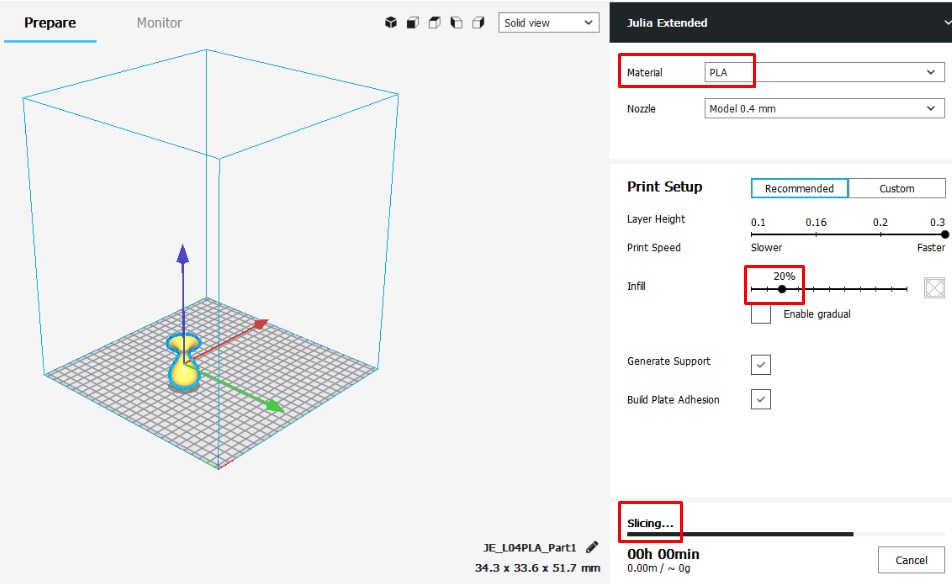Select the Custom print setup mode

coord(897,188)
